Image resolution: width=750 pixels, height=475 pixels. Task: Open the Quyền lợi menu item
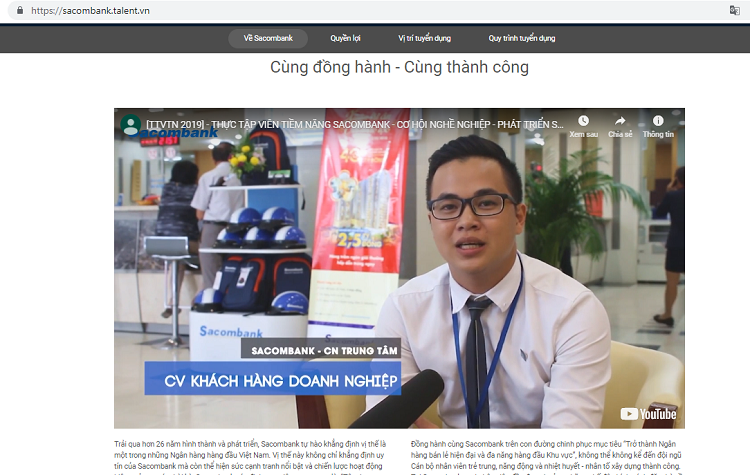pyautogui.click(x=345, y=38)
